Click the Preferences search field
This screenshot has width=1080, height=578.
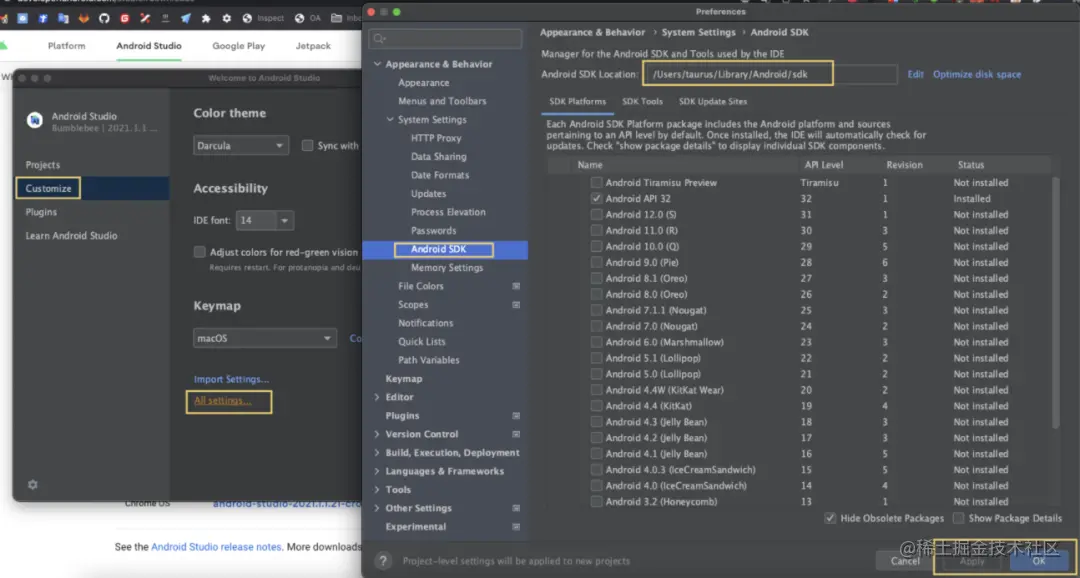pyautogui.click(x=445, y=39)
